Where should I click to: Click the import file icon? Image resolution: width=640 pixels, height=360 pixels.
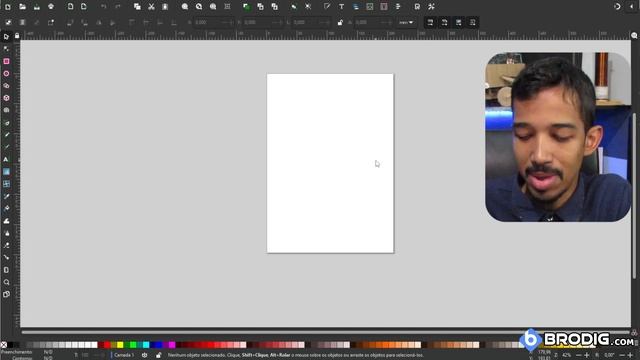point(70,7)
